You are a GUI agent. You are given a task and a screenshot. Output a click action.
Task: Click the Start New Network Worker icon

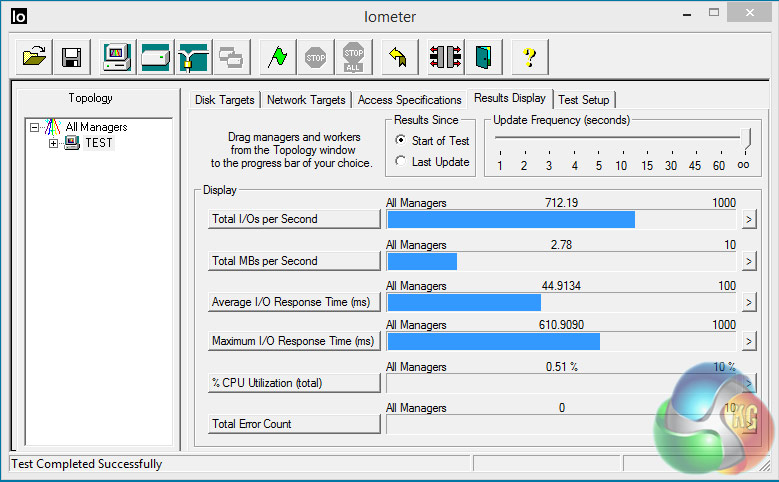coord(192,57)
